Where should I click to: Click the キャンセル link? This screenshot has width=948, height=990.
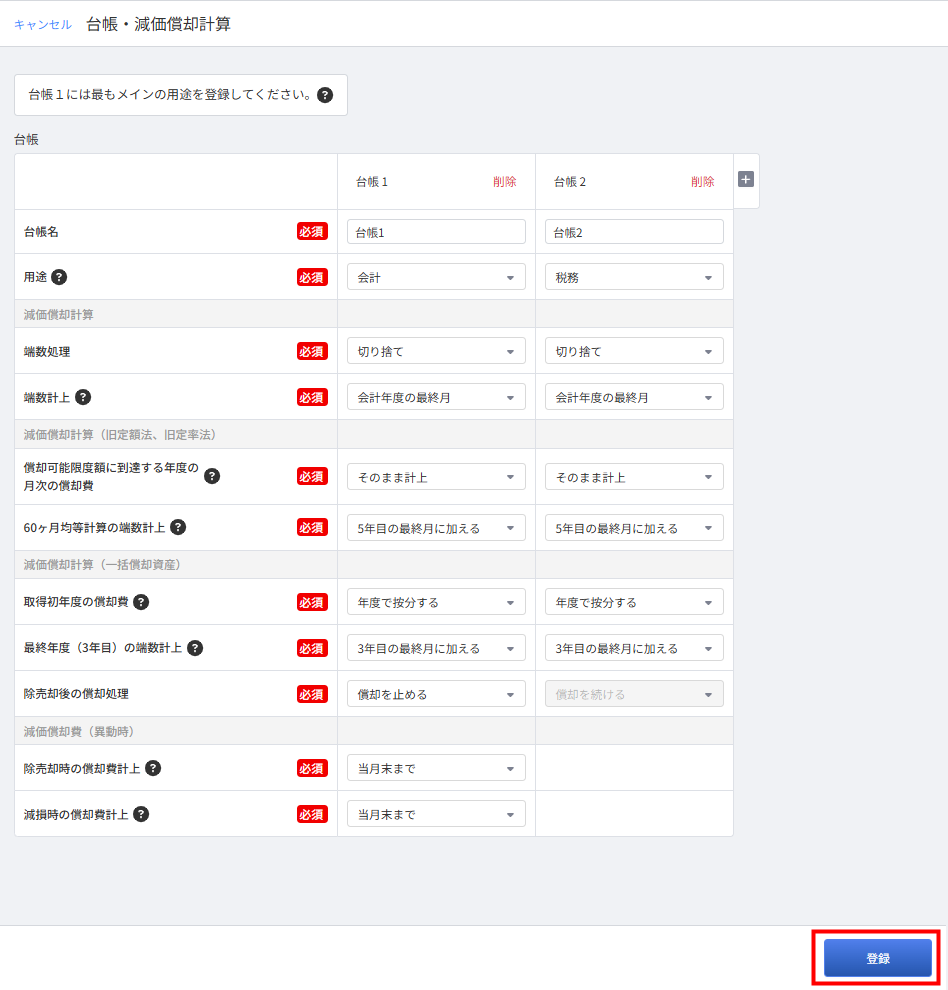[x=43, y=24]
